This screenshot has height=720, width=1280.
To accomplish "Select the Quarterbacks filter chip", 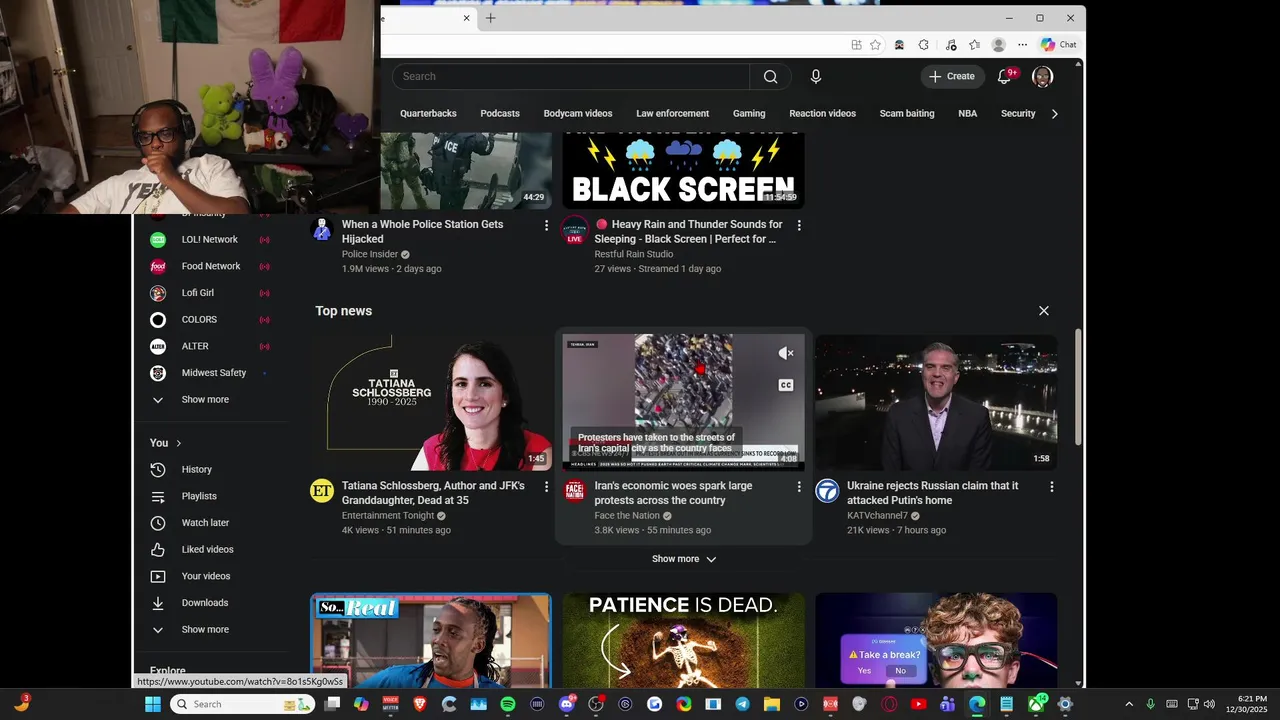I will click(428, 114).
